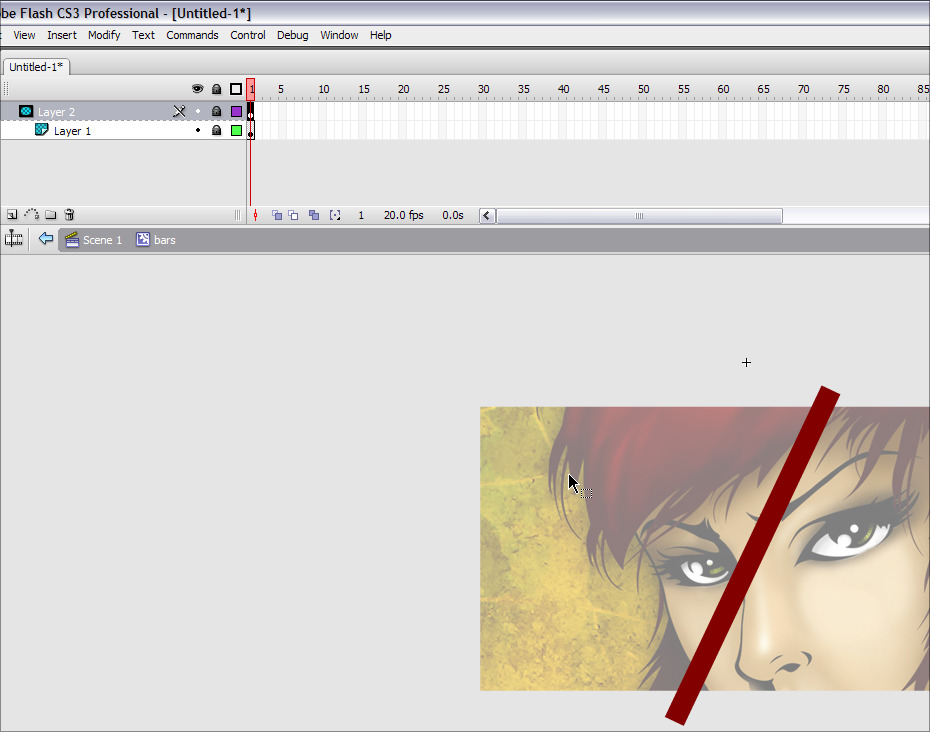Screen dimensions: 930x732
Task: Insert a new layer folder
Action: click(x=50, y=215)
